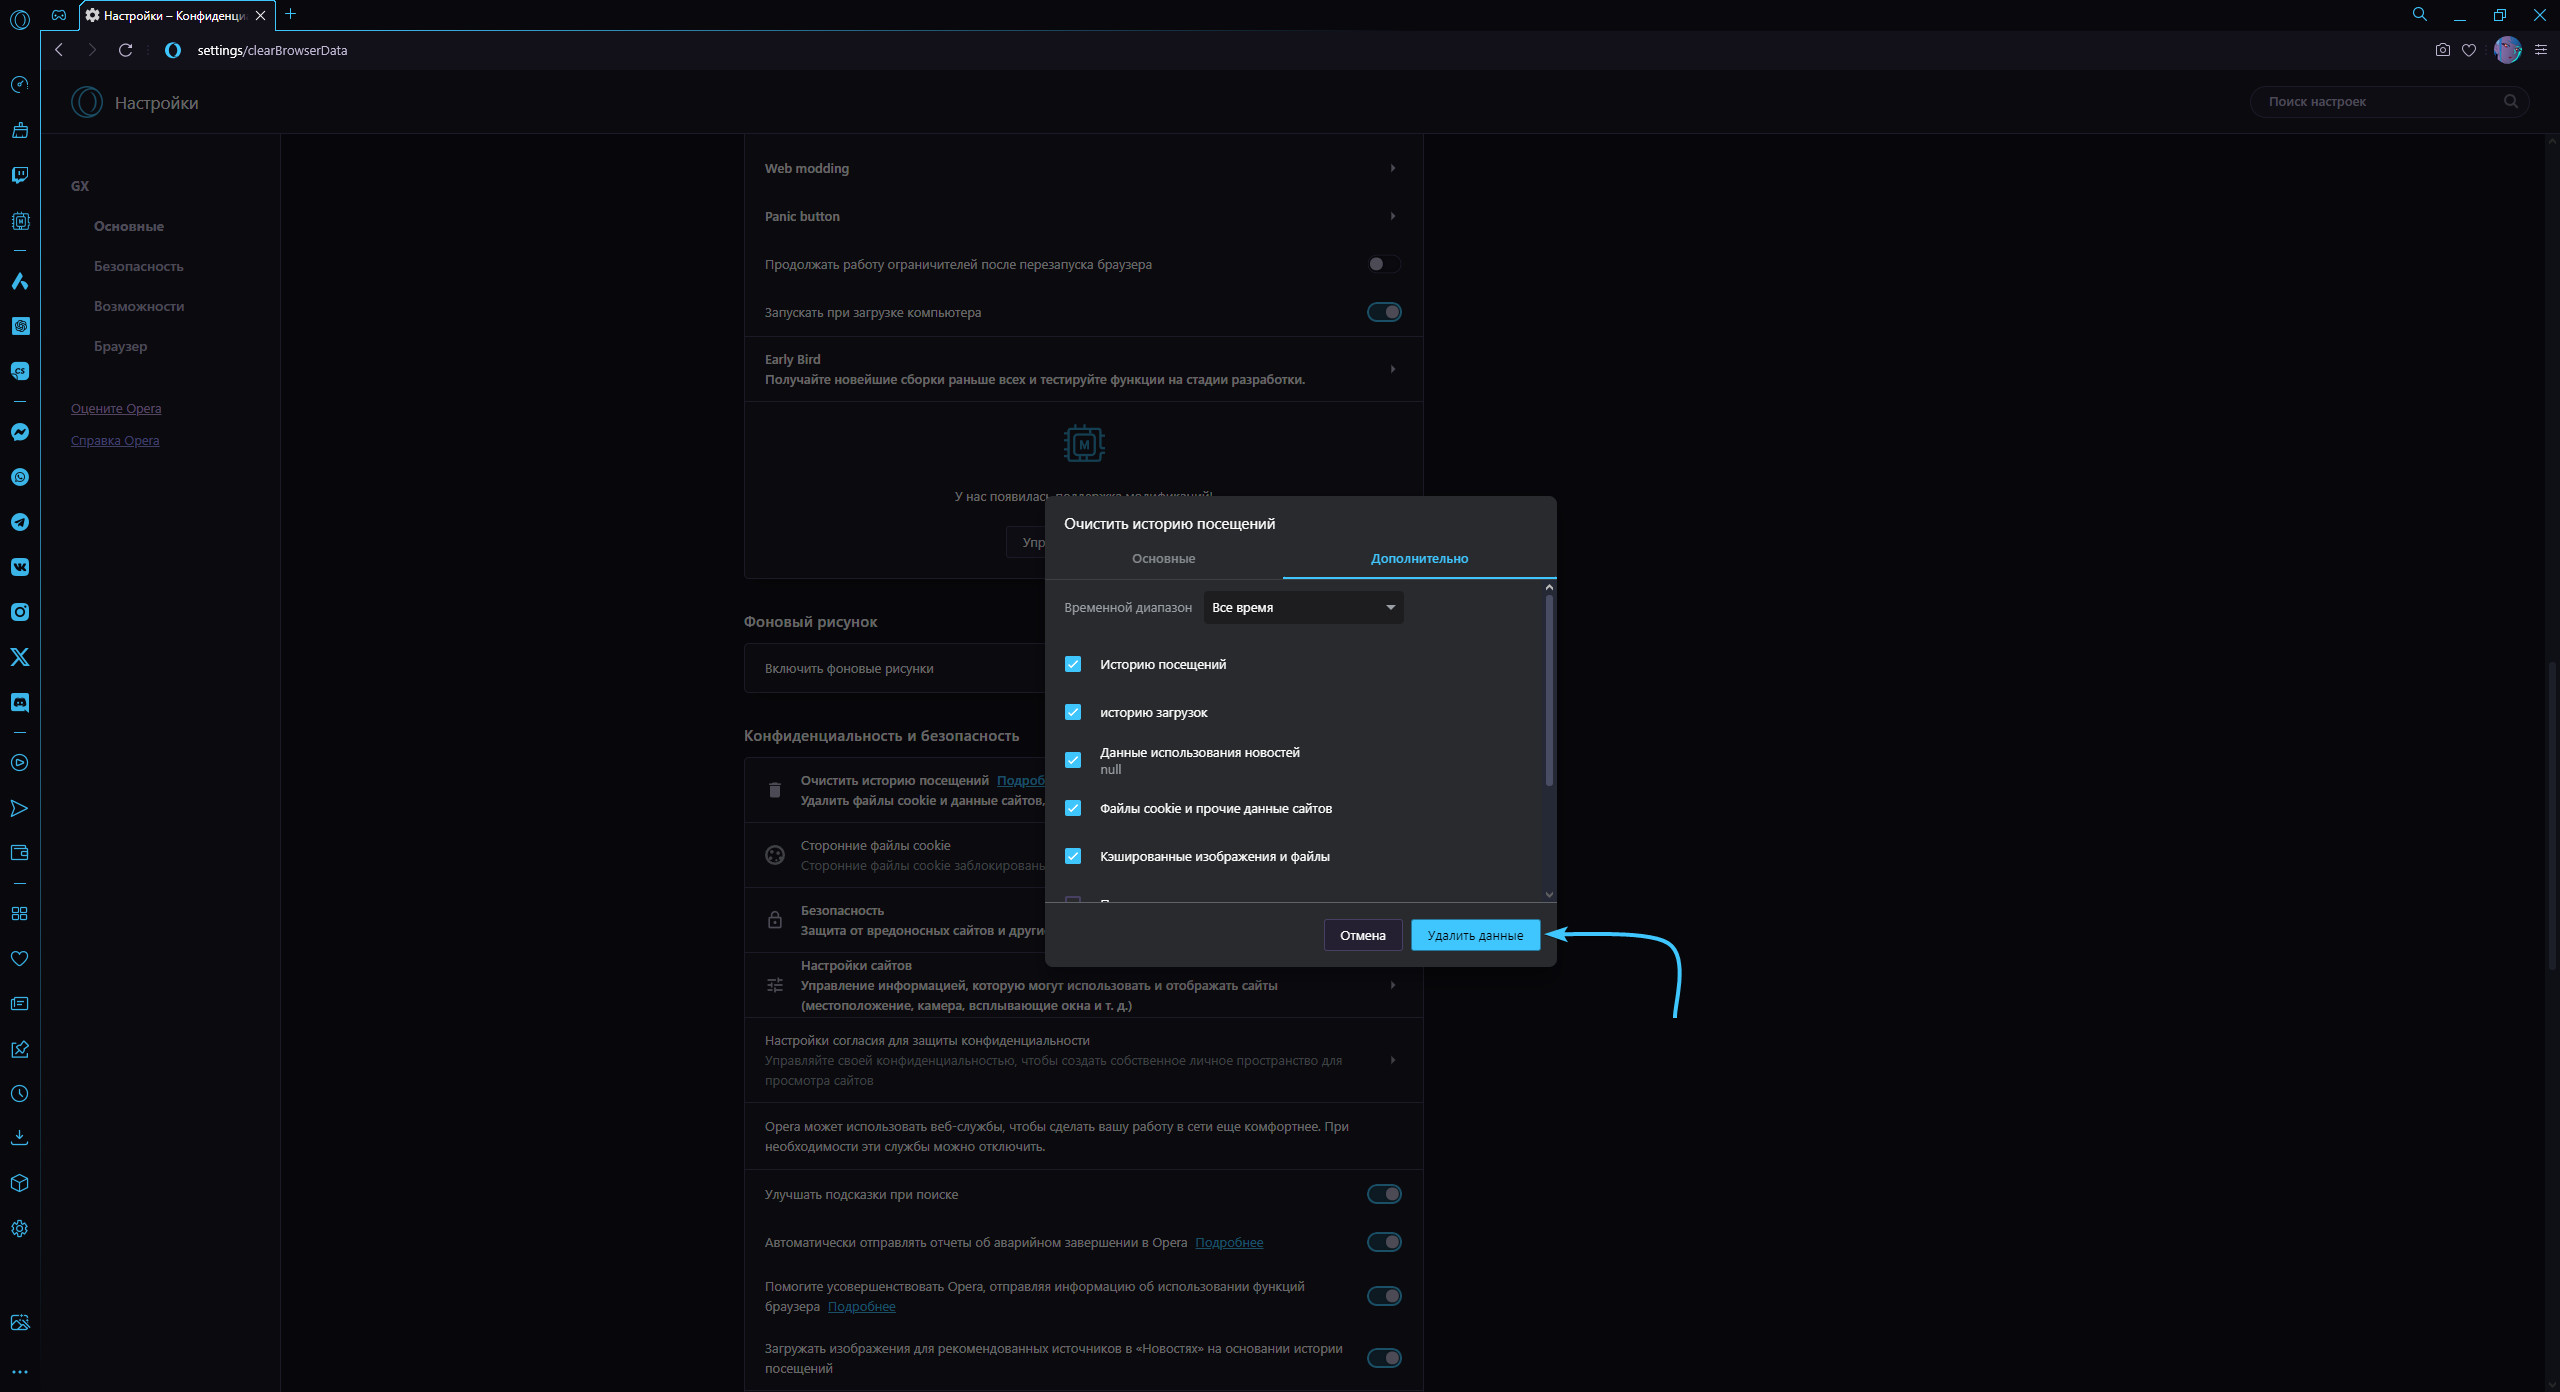Uncheck the 'Файлы cookie и прочие данные сайтов' checkbox
Screen dimensions: 2560x1392
pyautogui.click(x=1073, y=808)
